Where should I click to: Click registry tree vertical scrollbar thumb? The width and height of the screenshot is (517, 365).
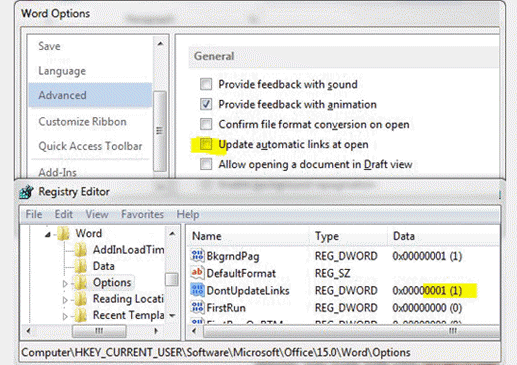[x=172, y=280]
